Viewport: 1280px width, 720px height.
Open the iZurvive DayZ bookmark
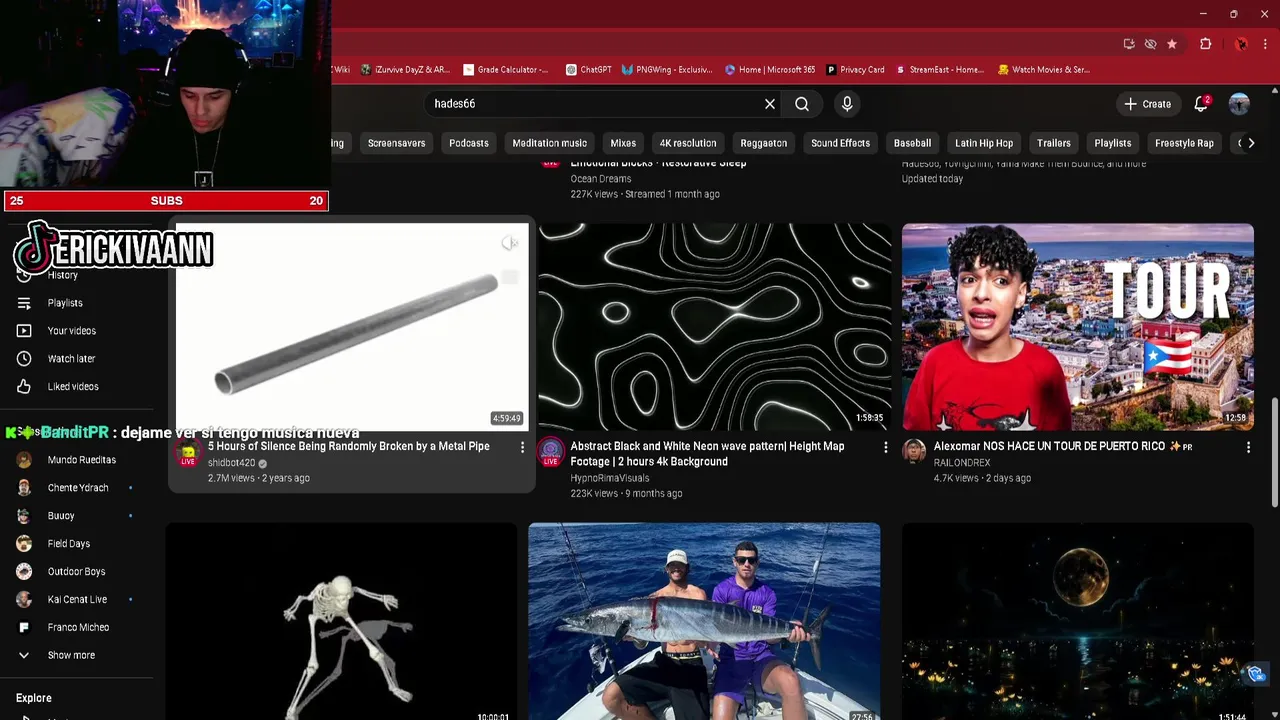click(405, 70)
